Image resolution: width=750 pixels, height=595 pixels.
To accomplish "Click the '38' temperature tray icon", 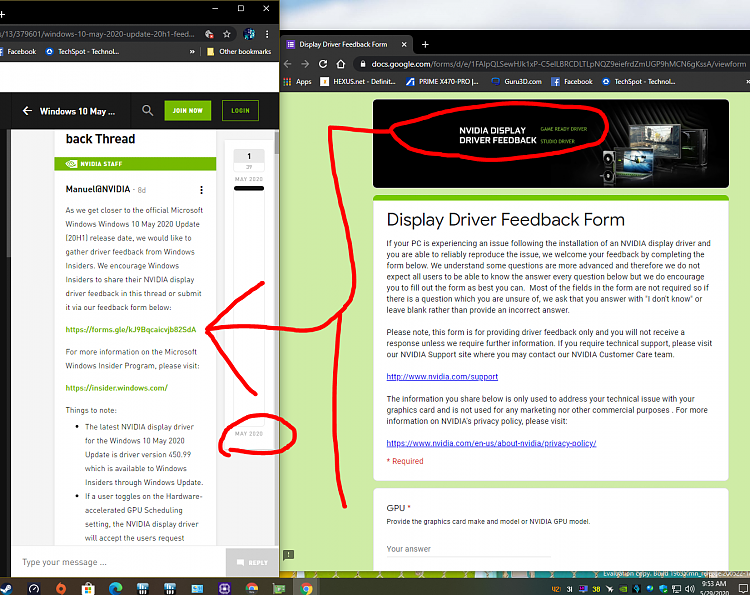I will [x=596, y=589].
